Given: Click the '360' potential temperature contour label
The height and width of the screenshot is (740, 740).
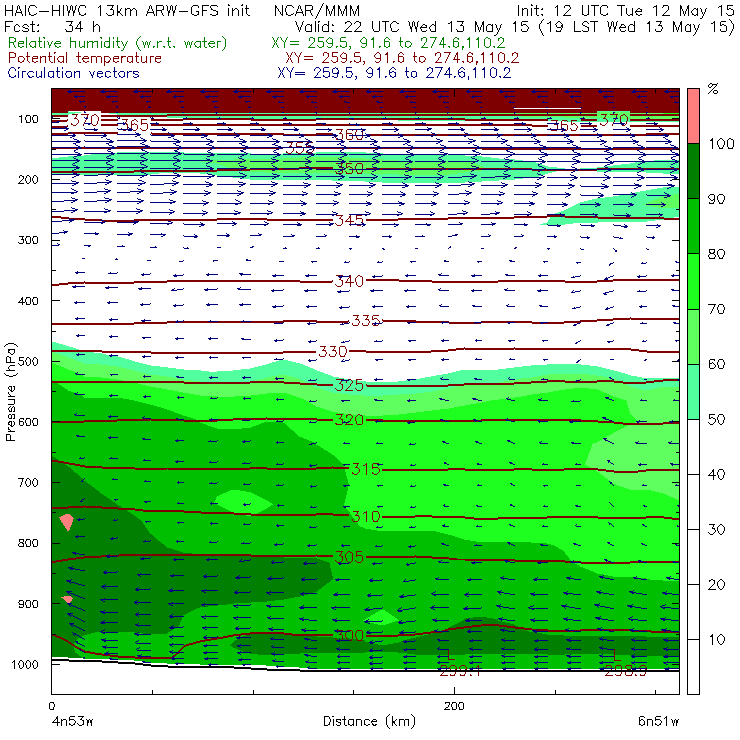Looking at the screenshot, I should pyautogui.click(x=349, y=135).
